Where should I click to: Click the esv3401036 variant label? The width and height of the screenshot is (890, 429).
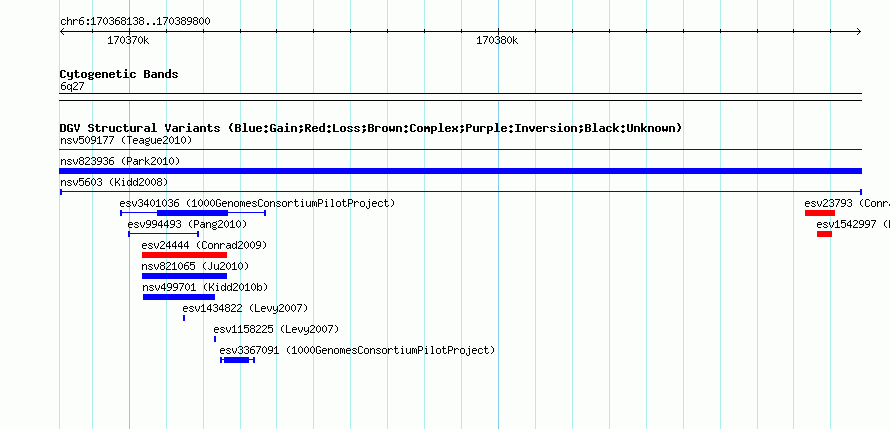pos(257,203)
